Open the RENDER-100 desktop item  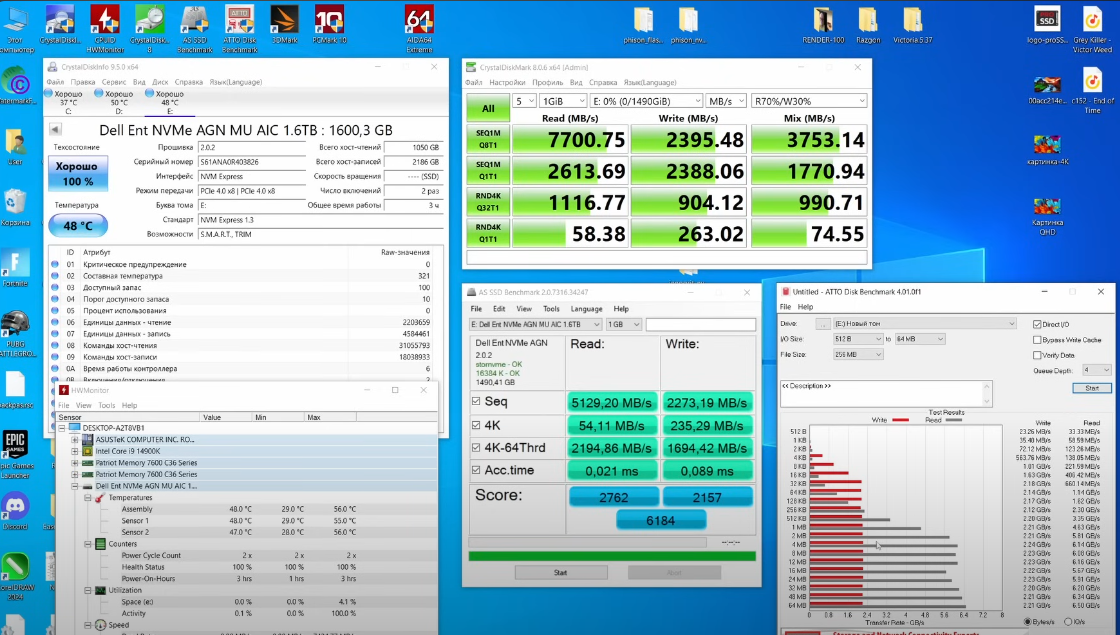click(x=823, y=26)
